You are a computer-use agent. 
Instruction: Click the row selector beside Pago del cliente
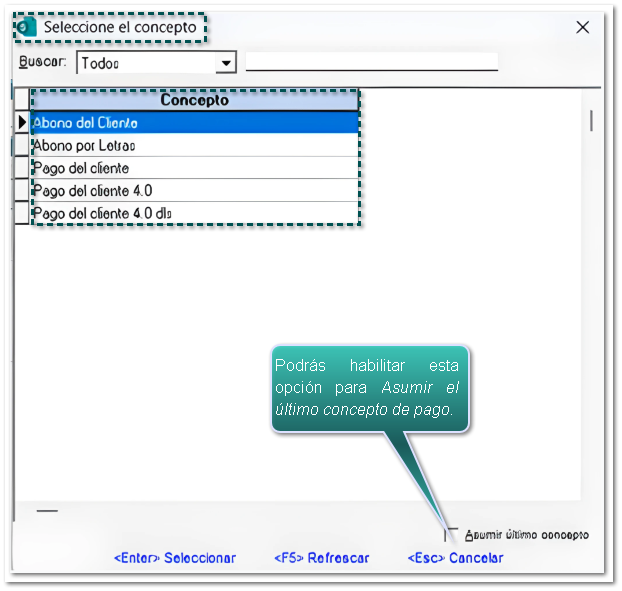(22, 168)
